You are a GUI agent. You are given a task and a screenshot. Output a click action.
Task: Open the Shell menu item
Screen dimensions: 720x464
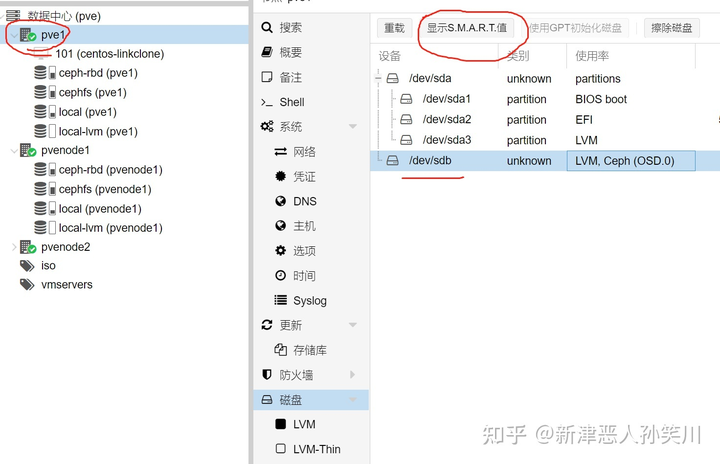311,102
